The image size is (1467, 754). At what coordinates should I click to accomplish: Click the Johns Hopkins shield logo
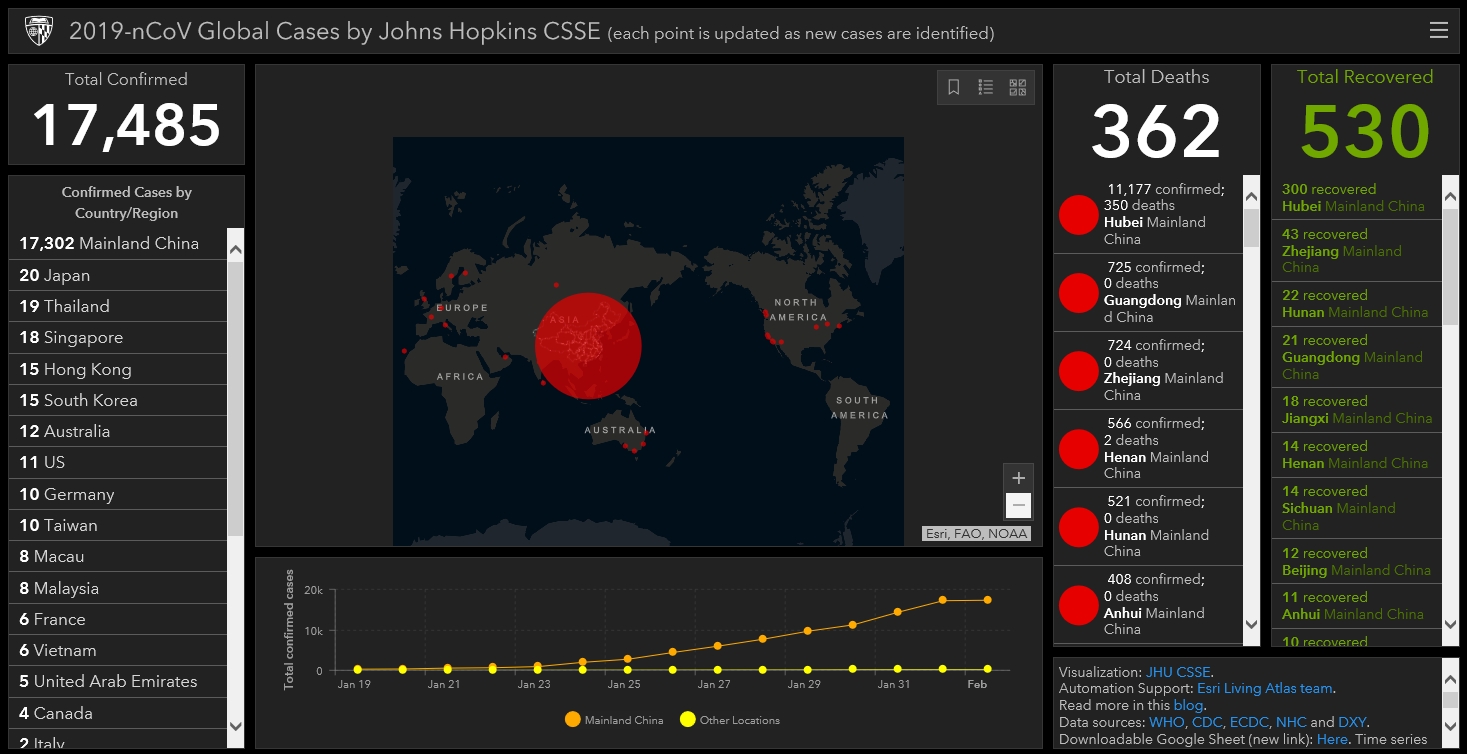38,31
